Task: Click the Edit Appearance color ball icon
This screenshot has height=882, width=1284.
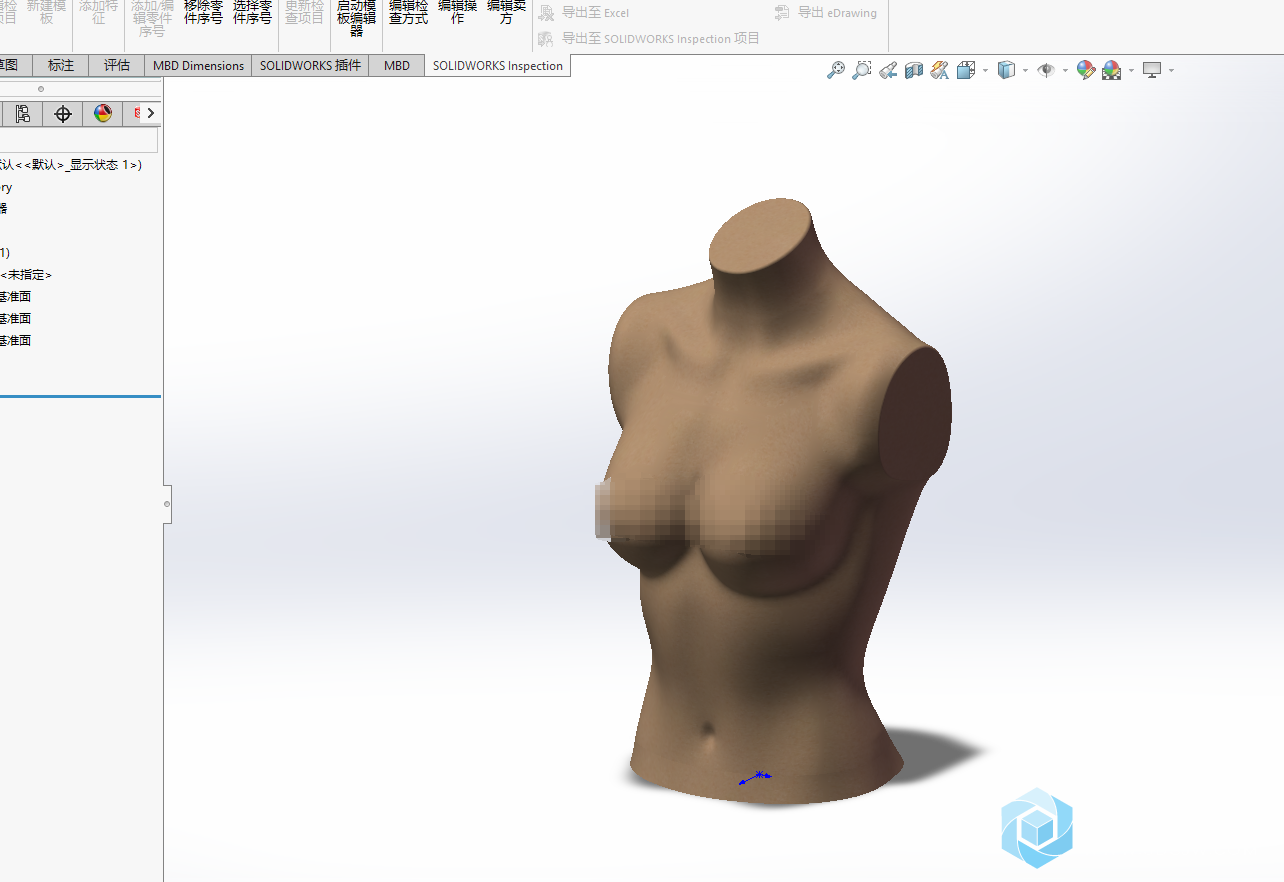Action: pyautogui.click(x=1086, y=70)
